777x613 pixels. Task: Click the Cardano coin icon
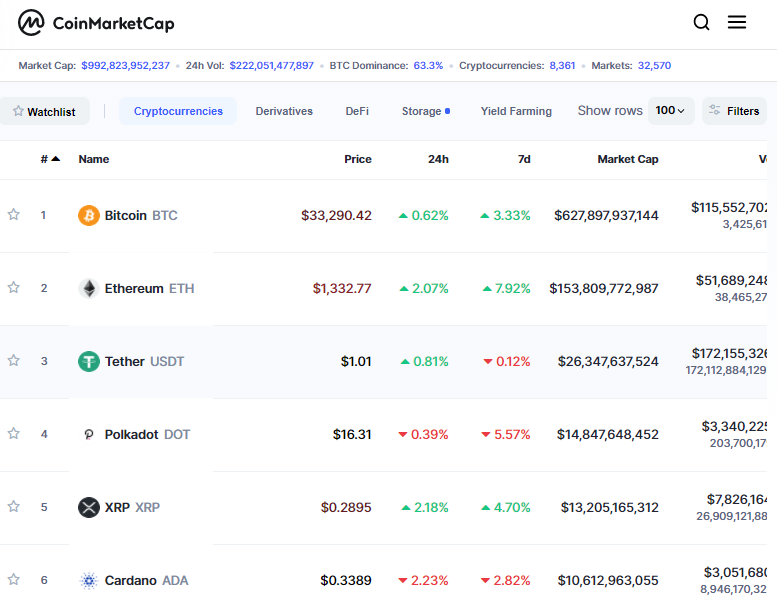pos(89,580)
